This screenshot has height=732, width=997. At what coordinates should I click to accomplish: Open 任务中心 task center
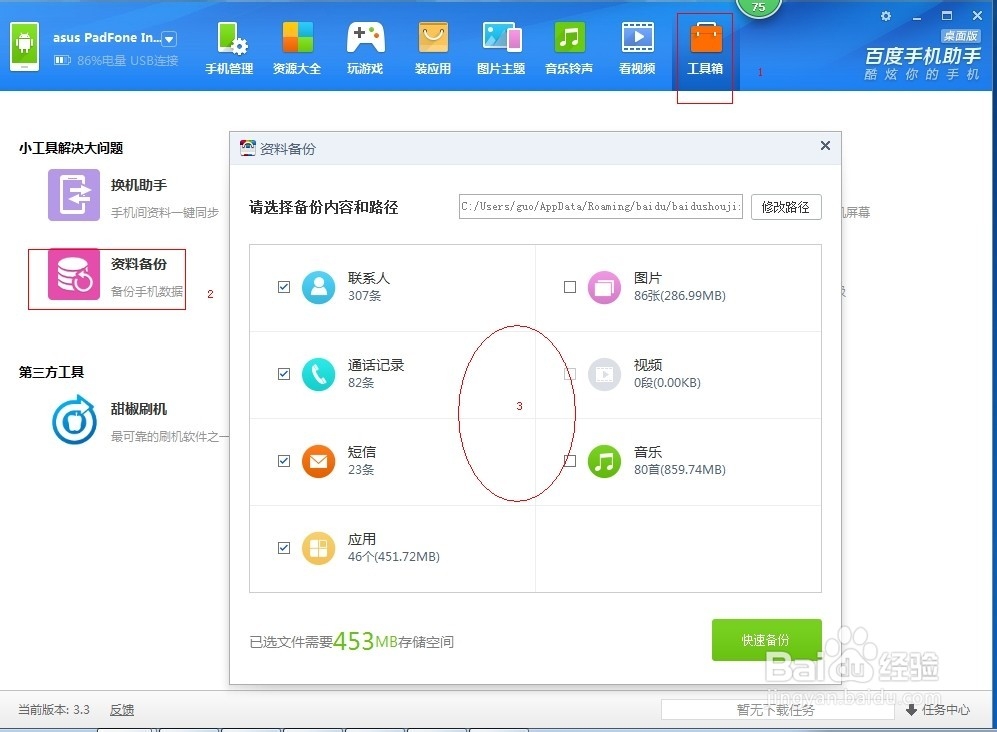click(939, 710)
